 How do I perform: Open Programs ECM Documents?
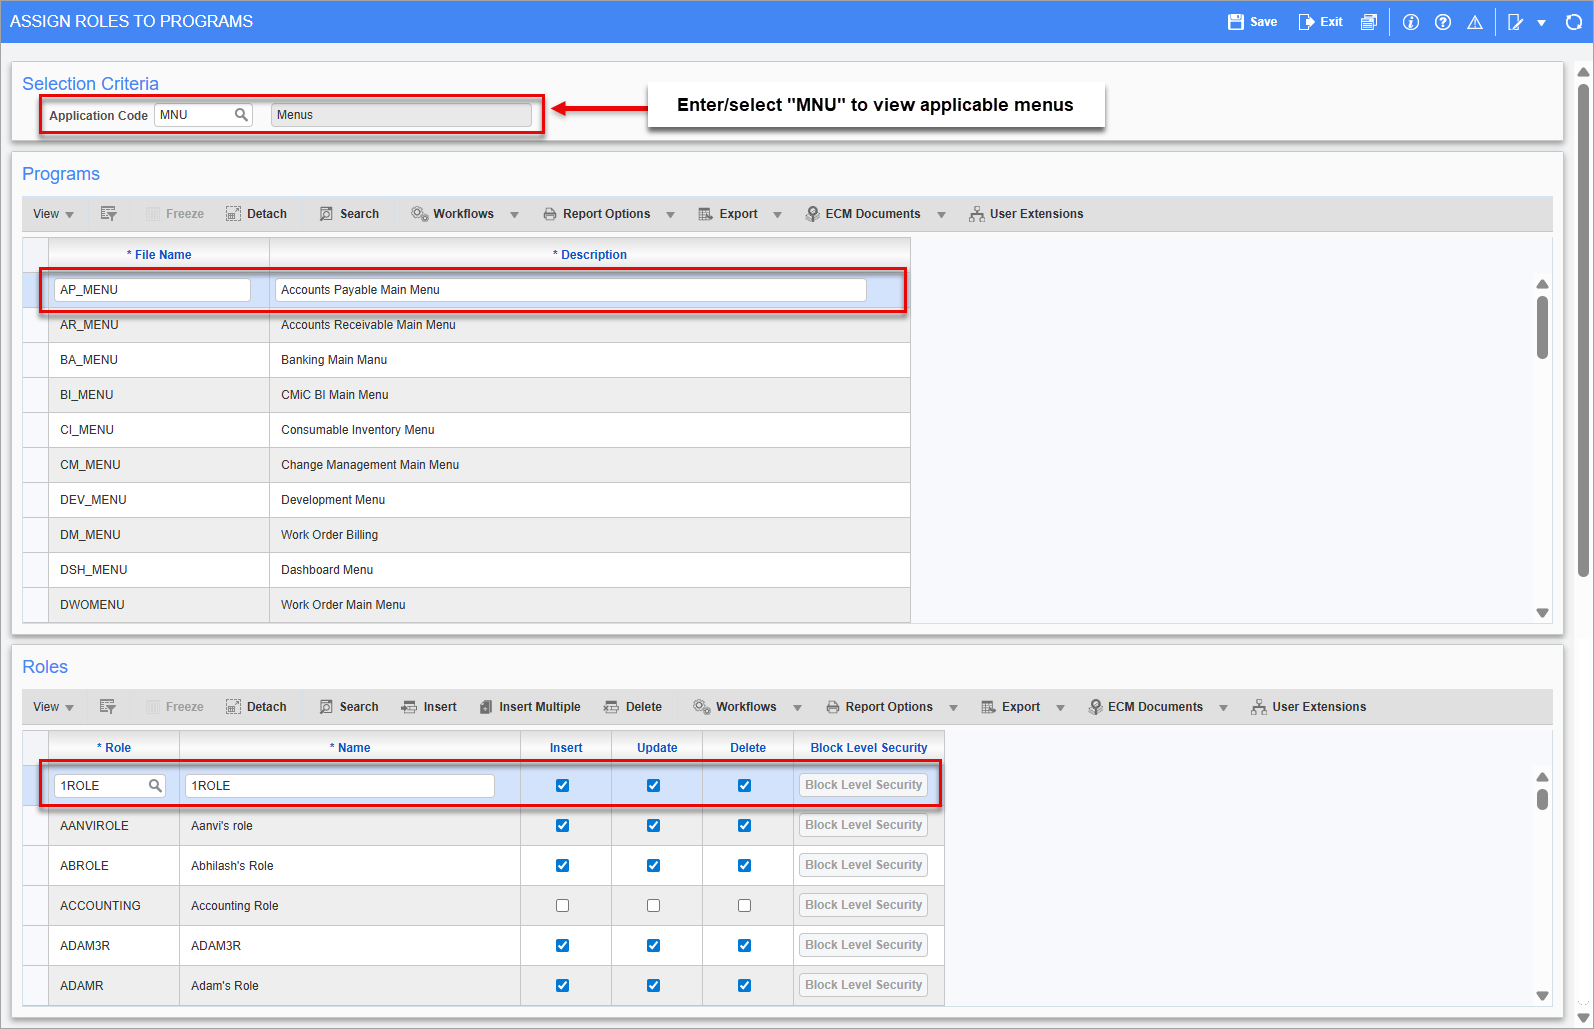(x=863, y=214)
